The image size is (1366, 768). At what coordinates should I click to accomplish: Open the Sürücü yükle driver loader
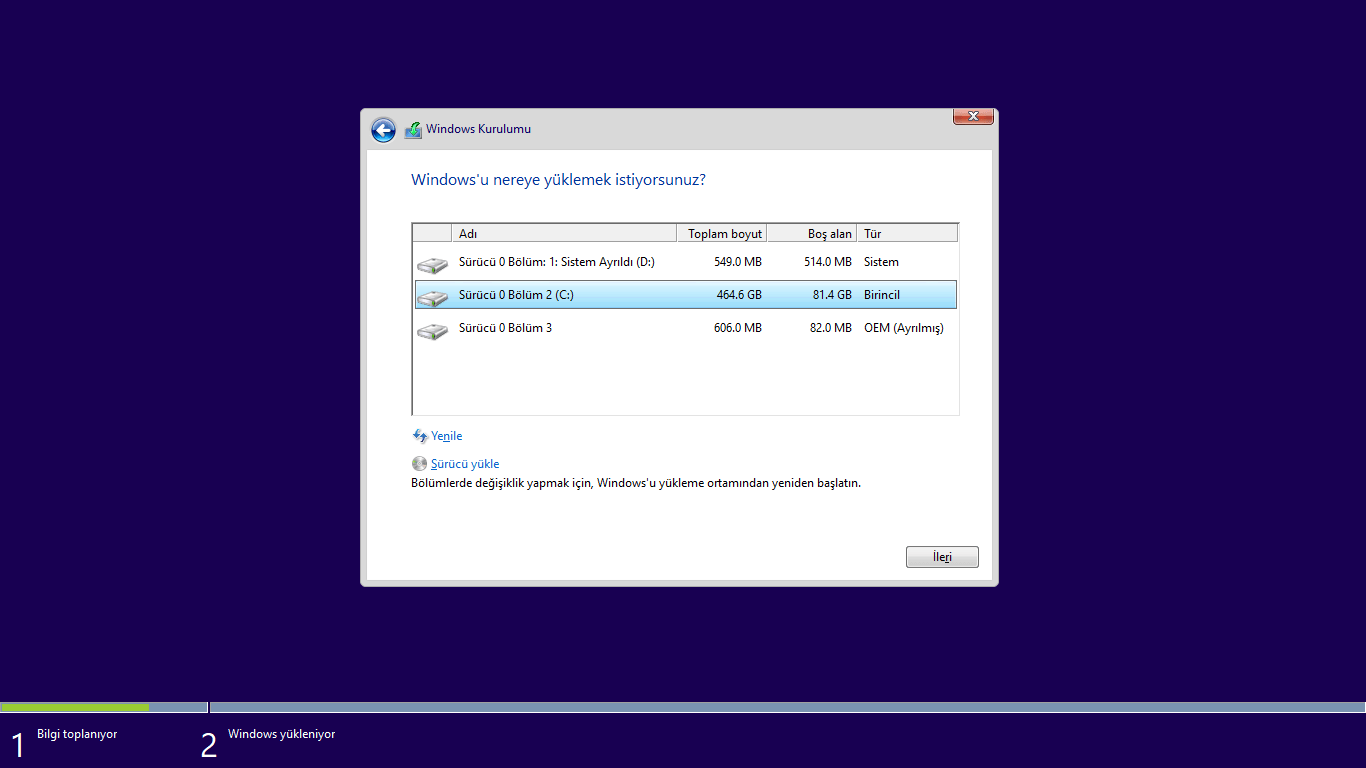[465, 464]
